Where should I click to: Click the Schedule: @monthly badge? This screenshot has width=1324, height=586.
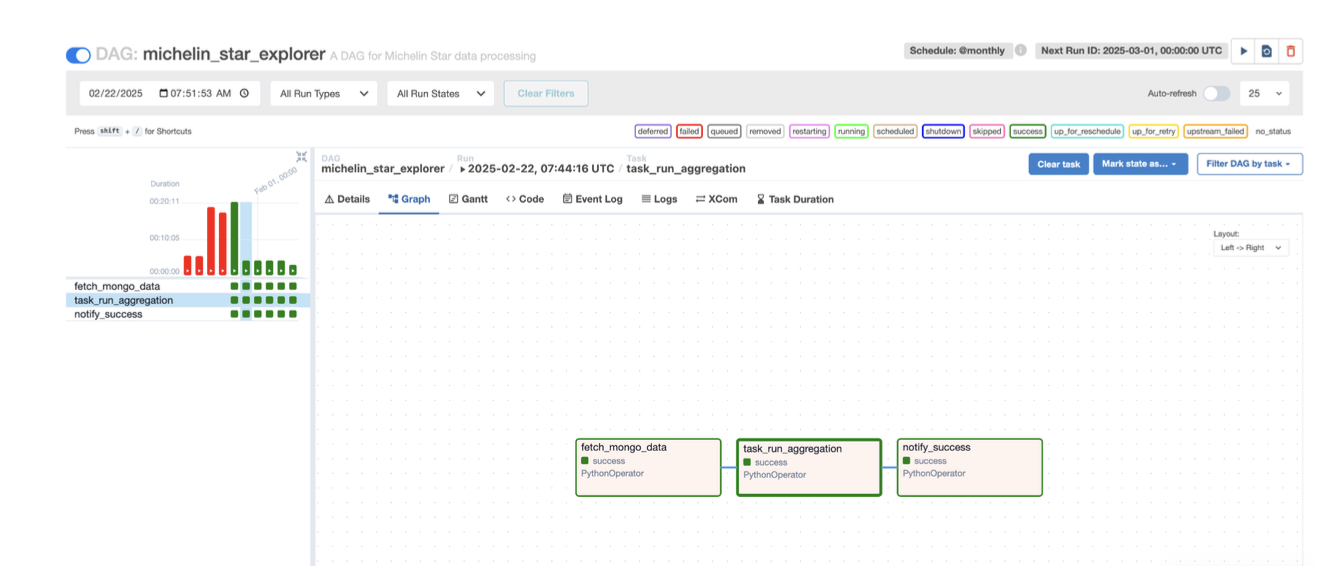957,50
